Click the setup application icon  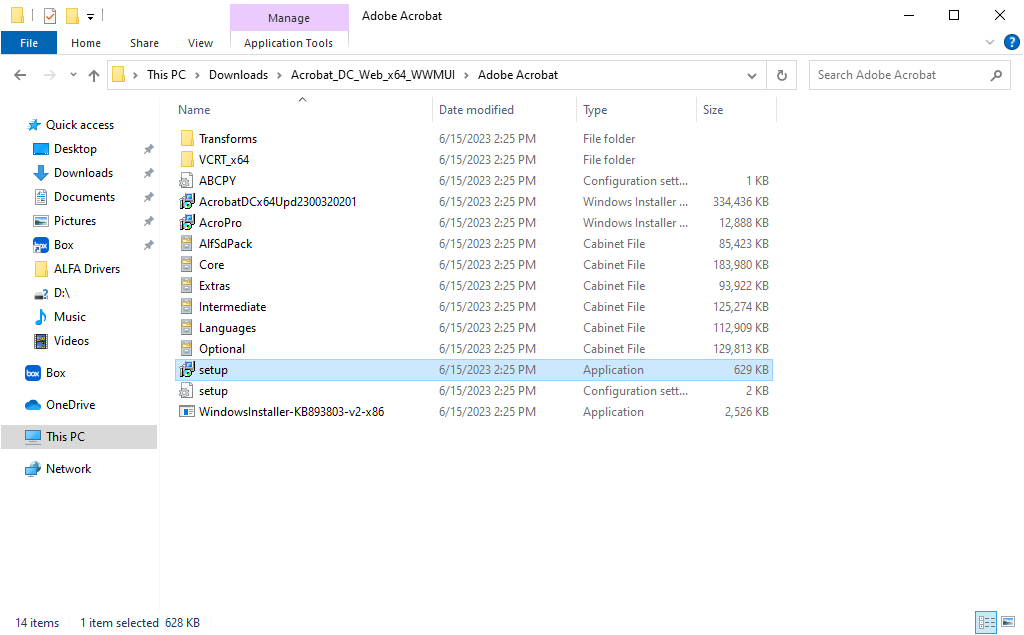point(187,369)
